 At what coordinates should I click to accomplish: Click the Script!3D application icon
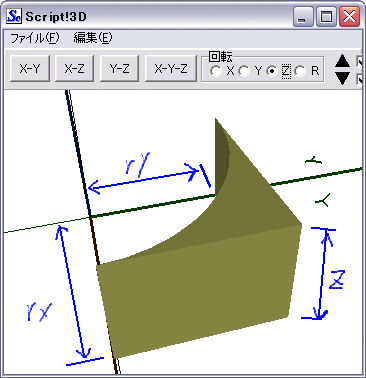point(14,16)
